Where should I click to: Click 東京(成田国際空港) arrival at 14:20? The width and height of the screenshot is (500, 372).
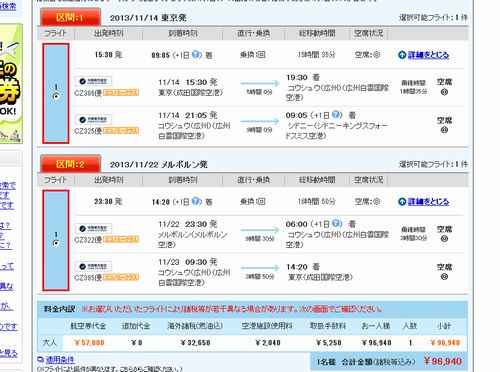click(320, 277)
